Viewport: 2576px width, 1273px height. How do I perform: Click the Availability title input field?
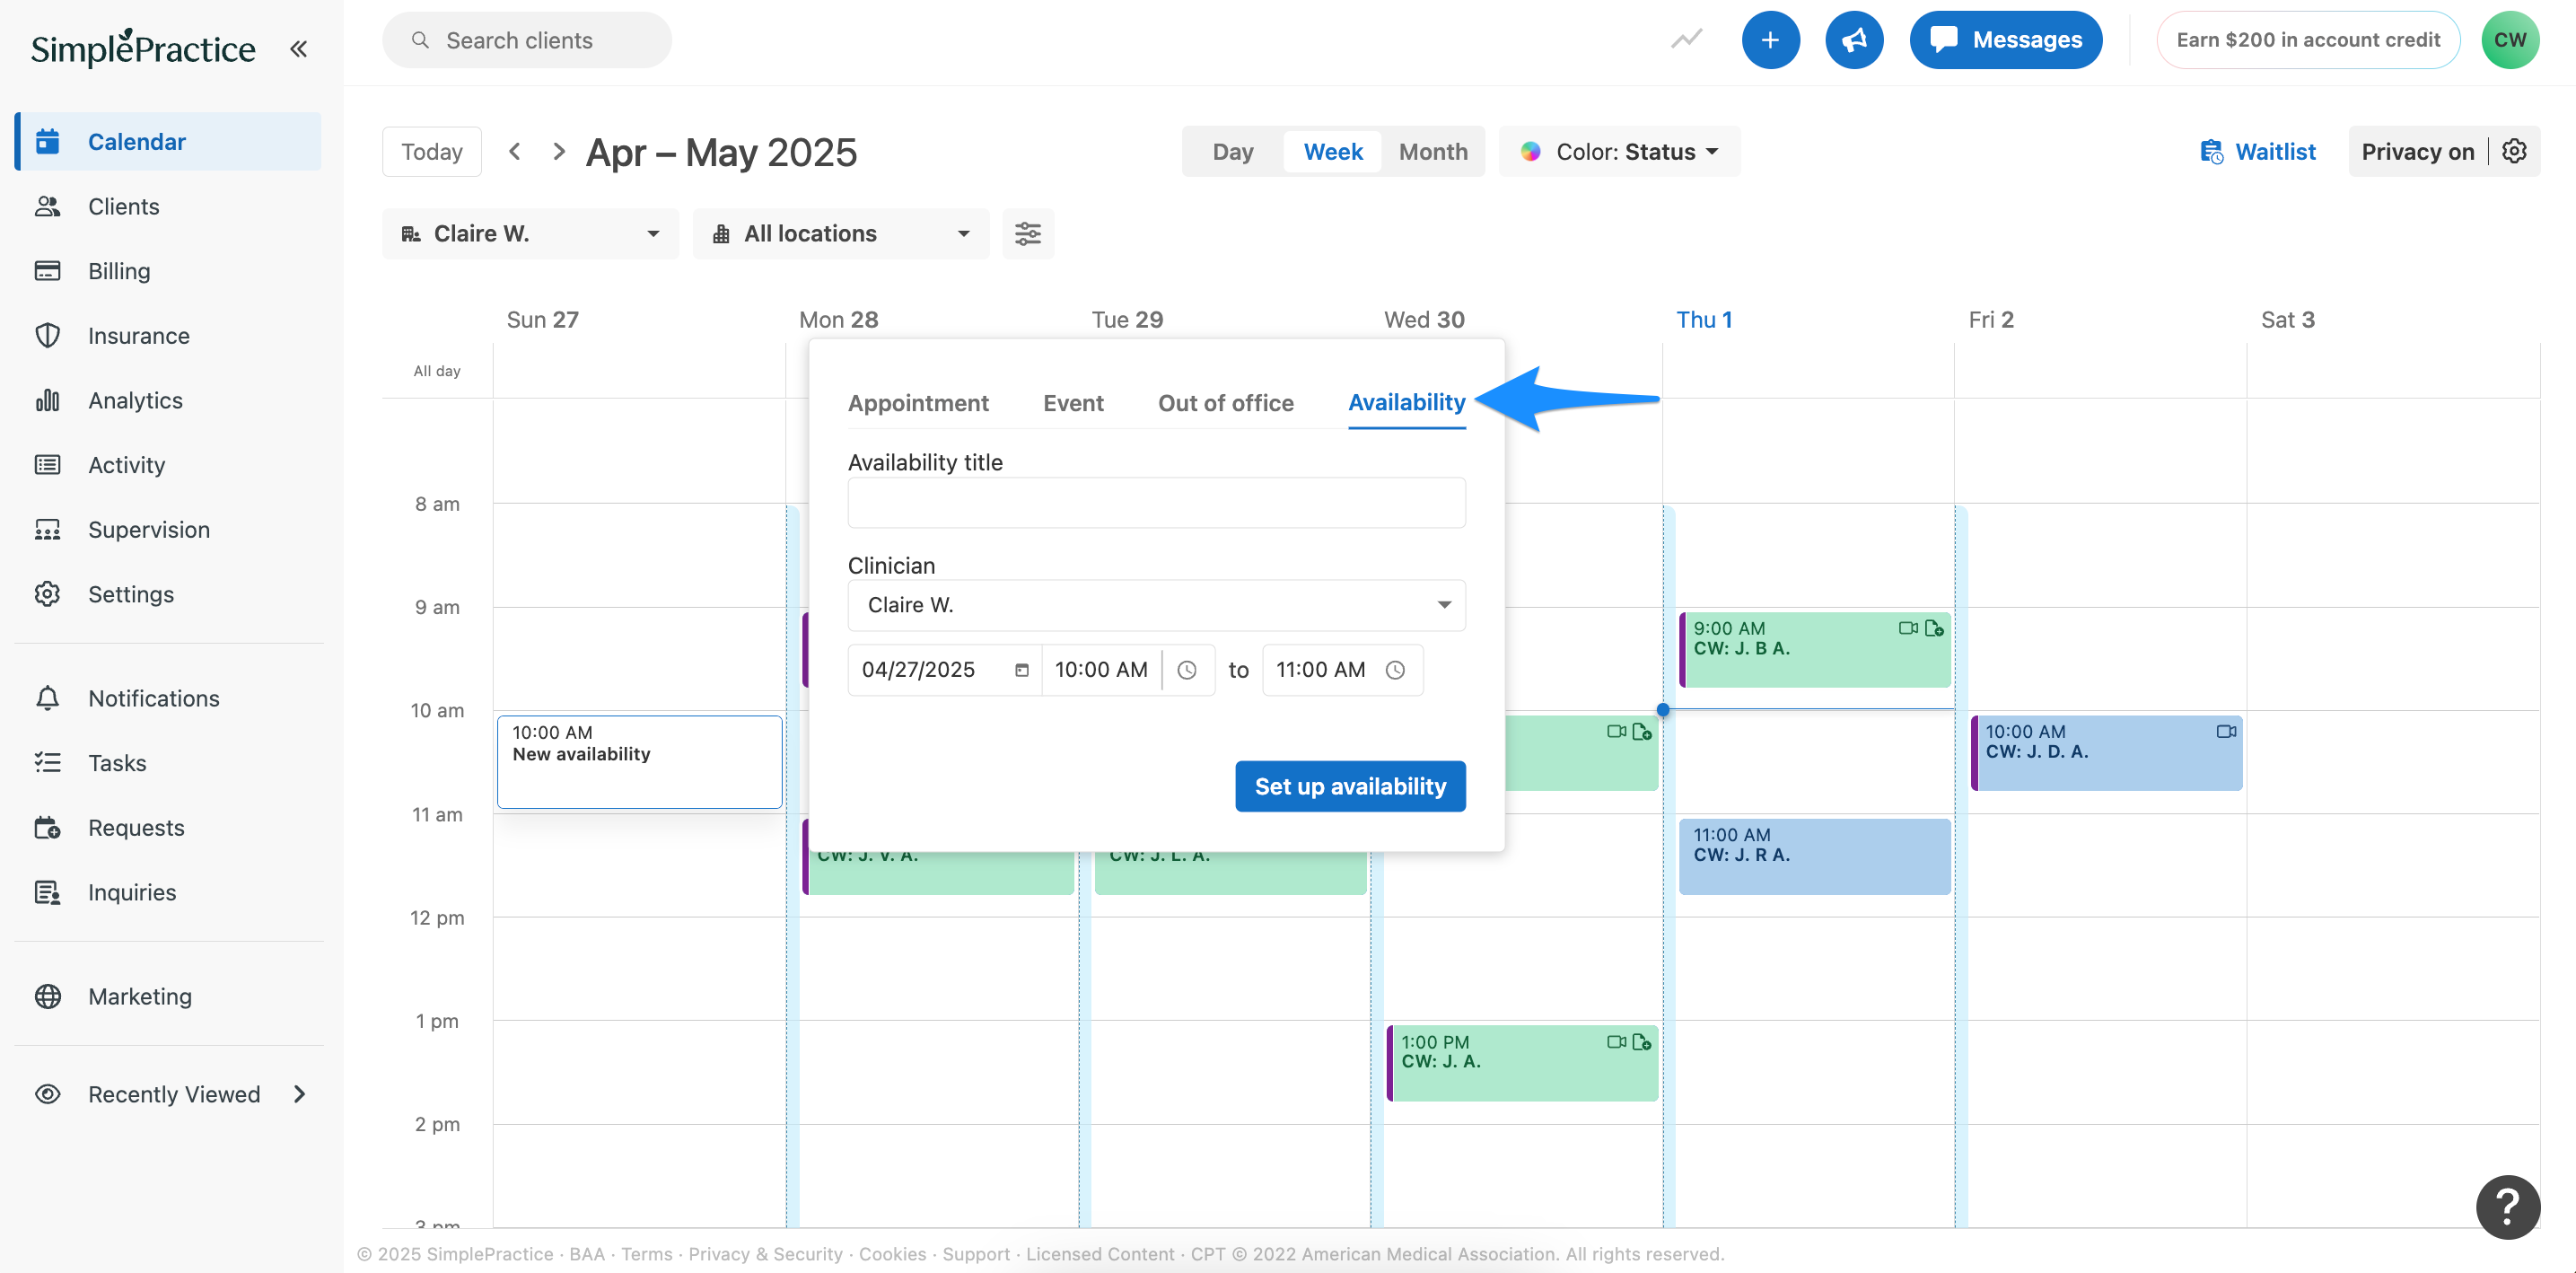1156,502
